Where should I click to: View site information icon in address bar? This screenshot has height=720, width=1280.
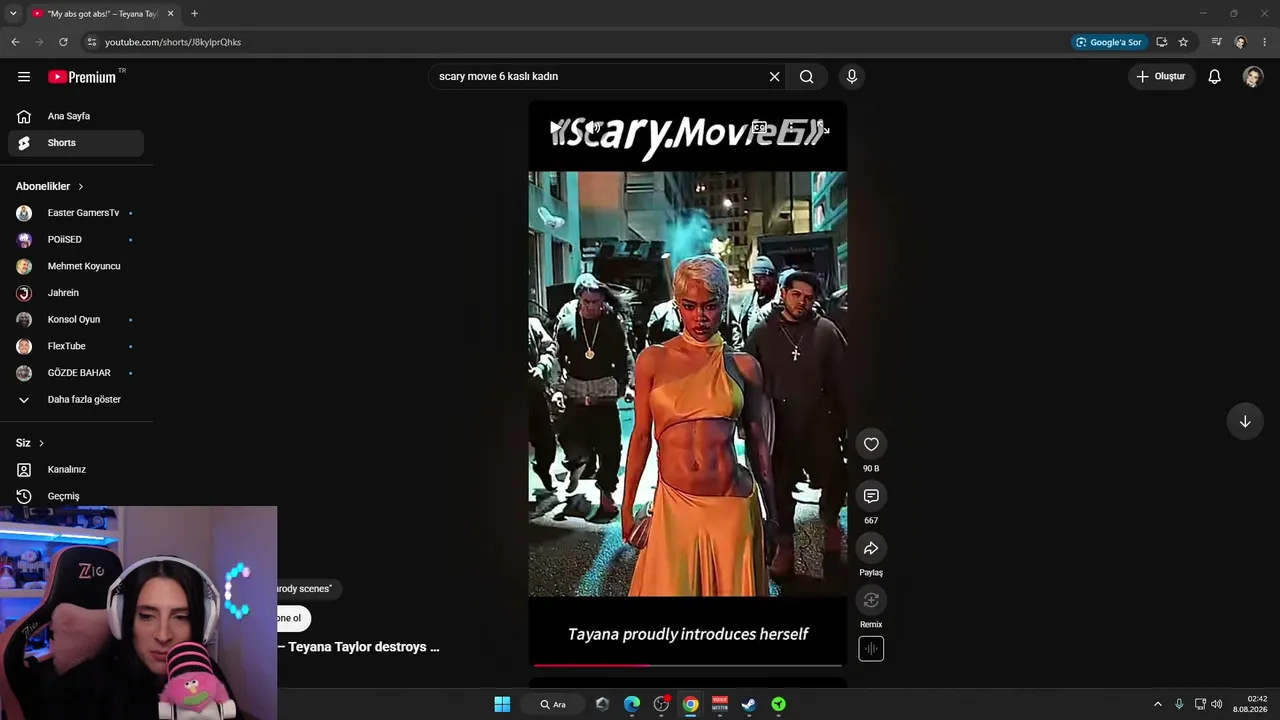(91, 42)
